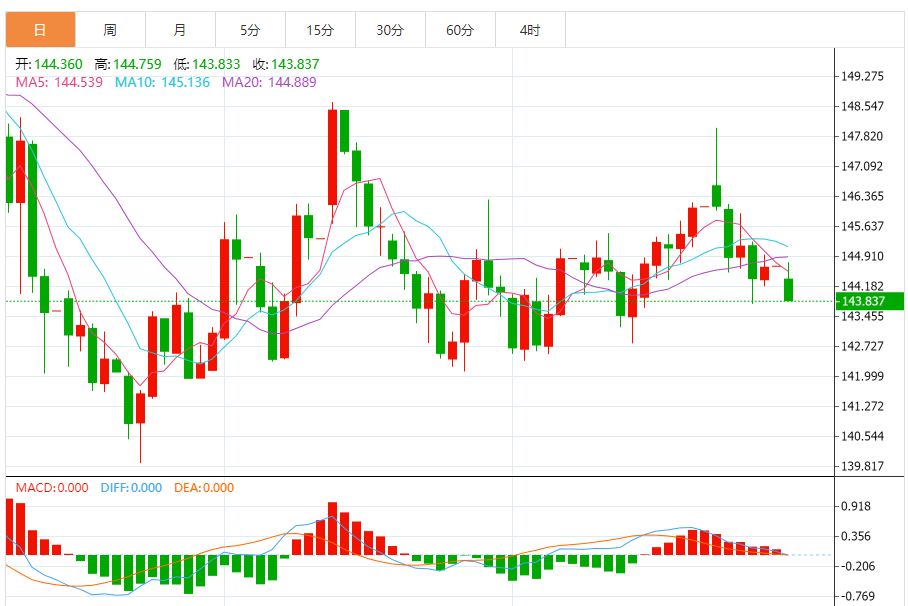Click the 收: 143.837 closing price value

[286, 64]
